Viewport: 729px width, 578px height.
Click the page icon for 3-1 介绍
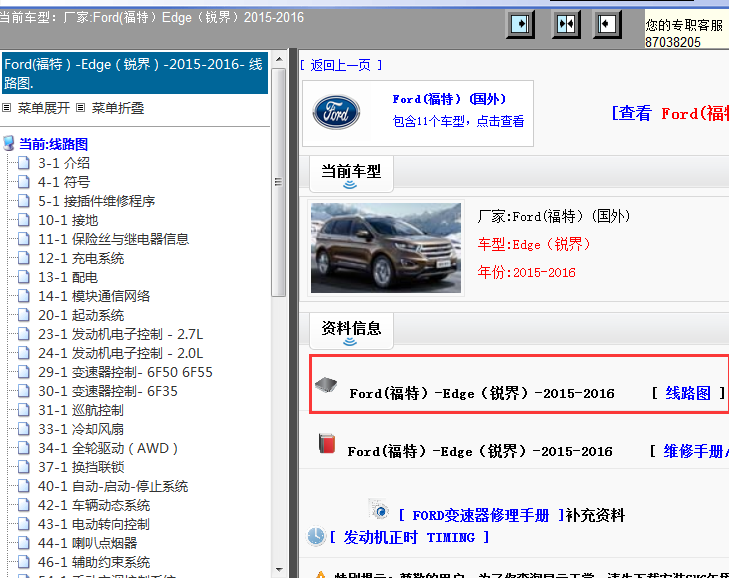[23, 163]
